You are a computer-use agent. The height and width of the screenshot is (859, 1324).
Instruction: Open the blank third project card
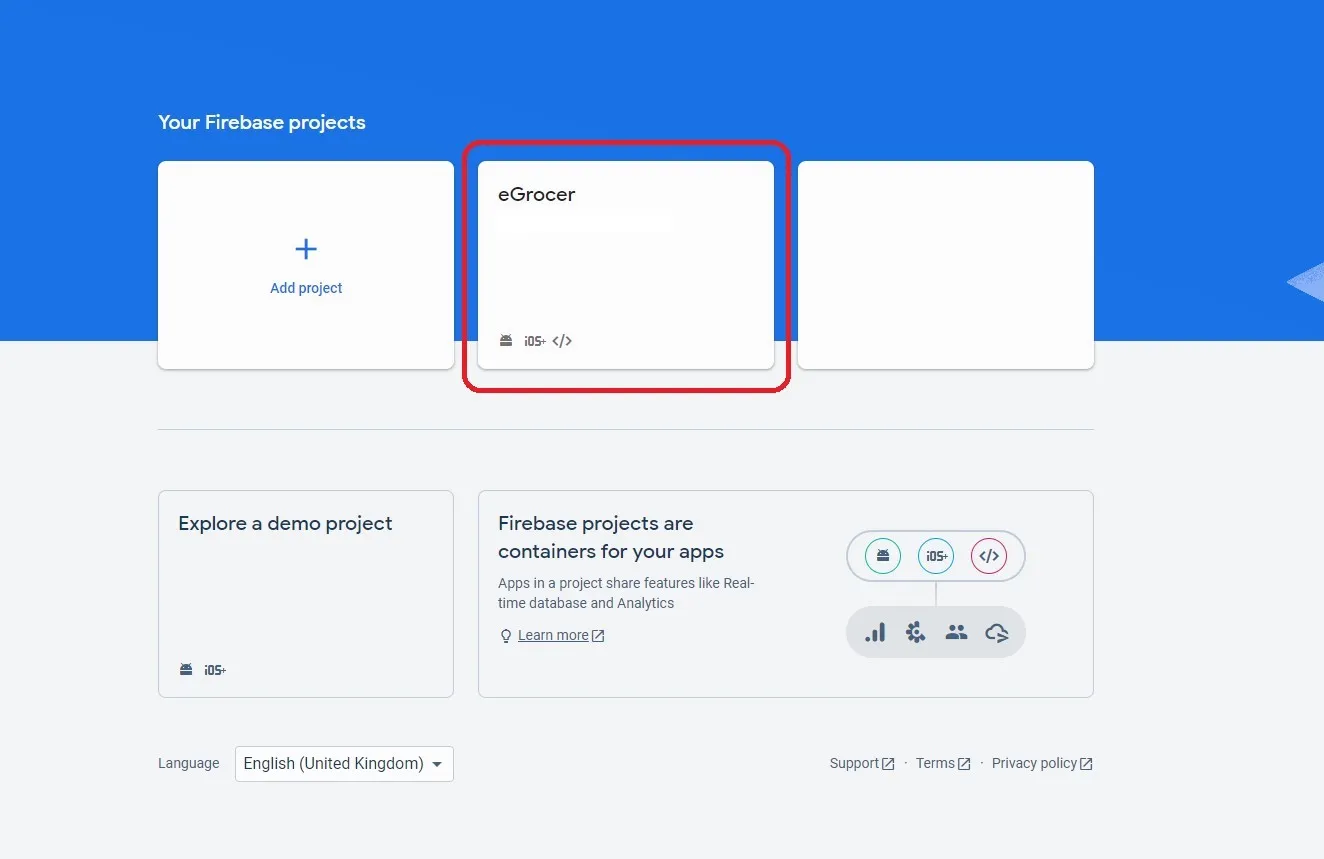pyautogui.click(x=946, y=265)
